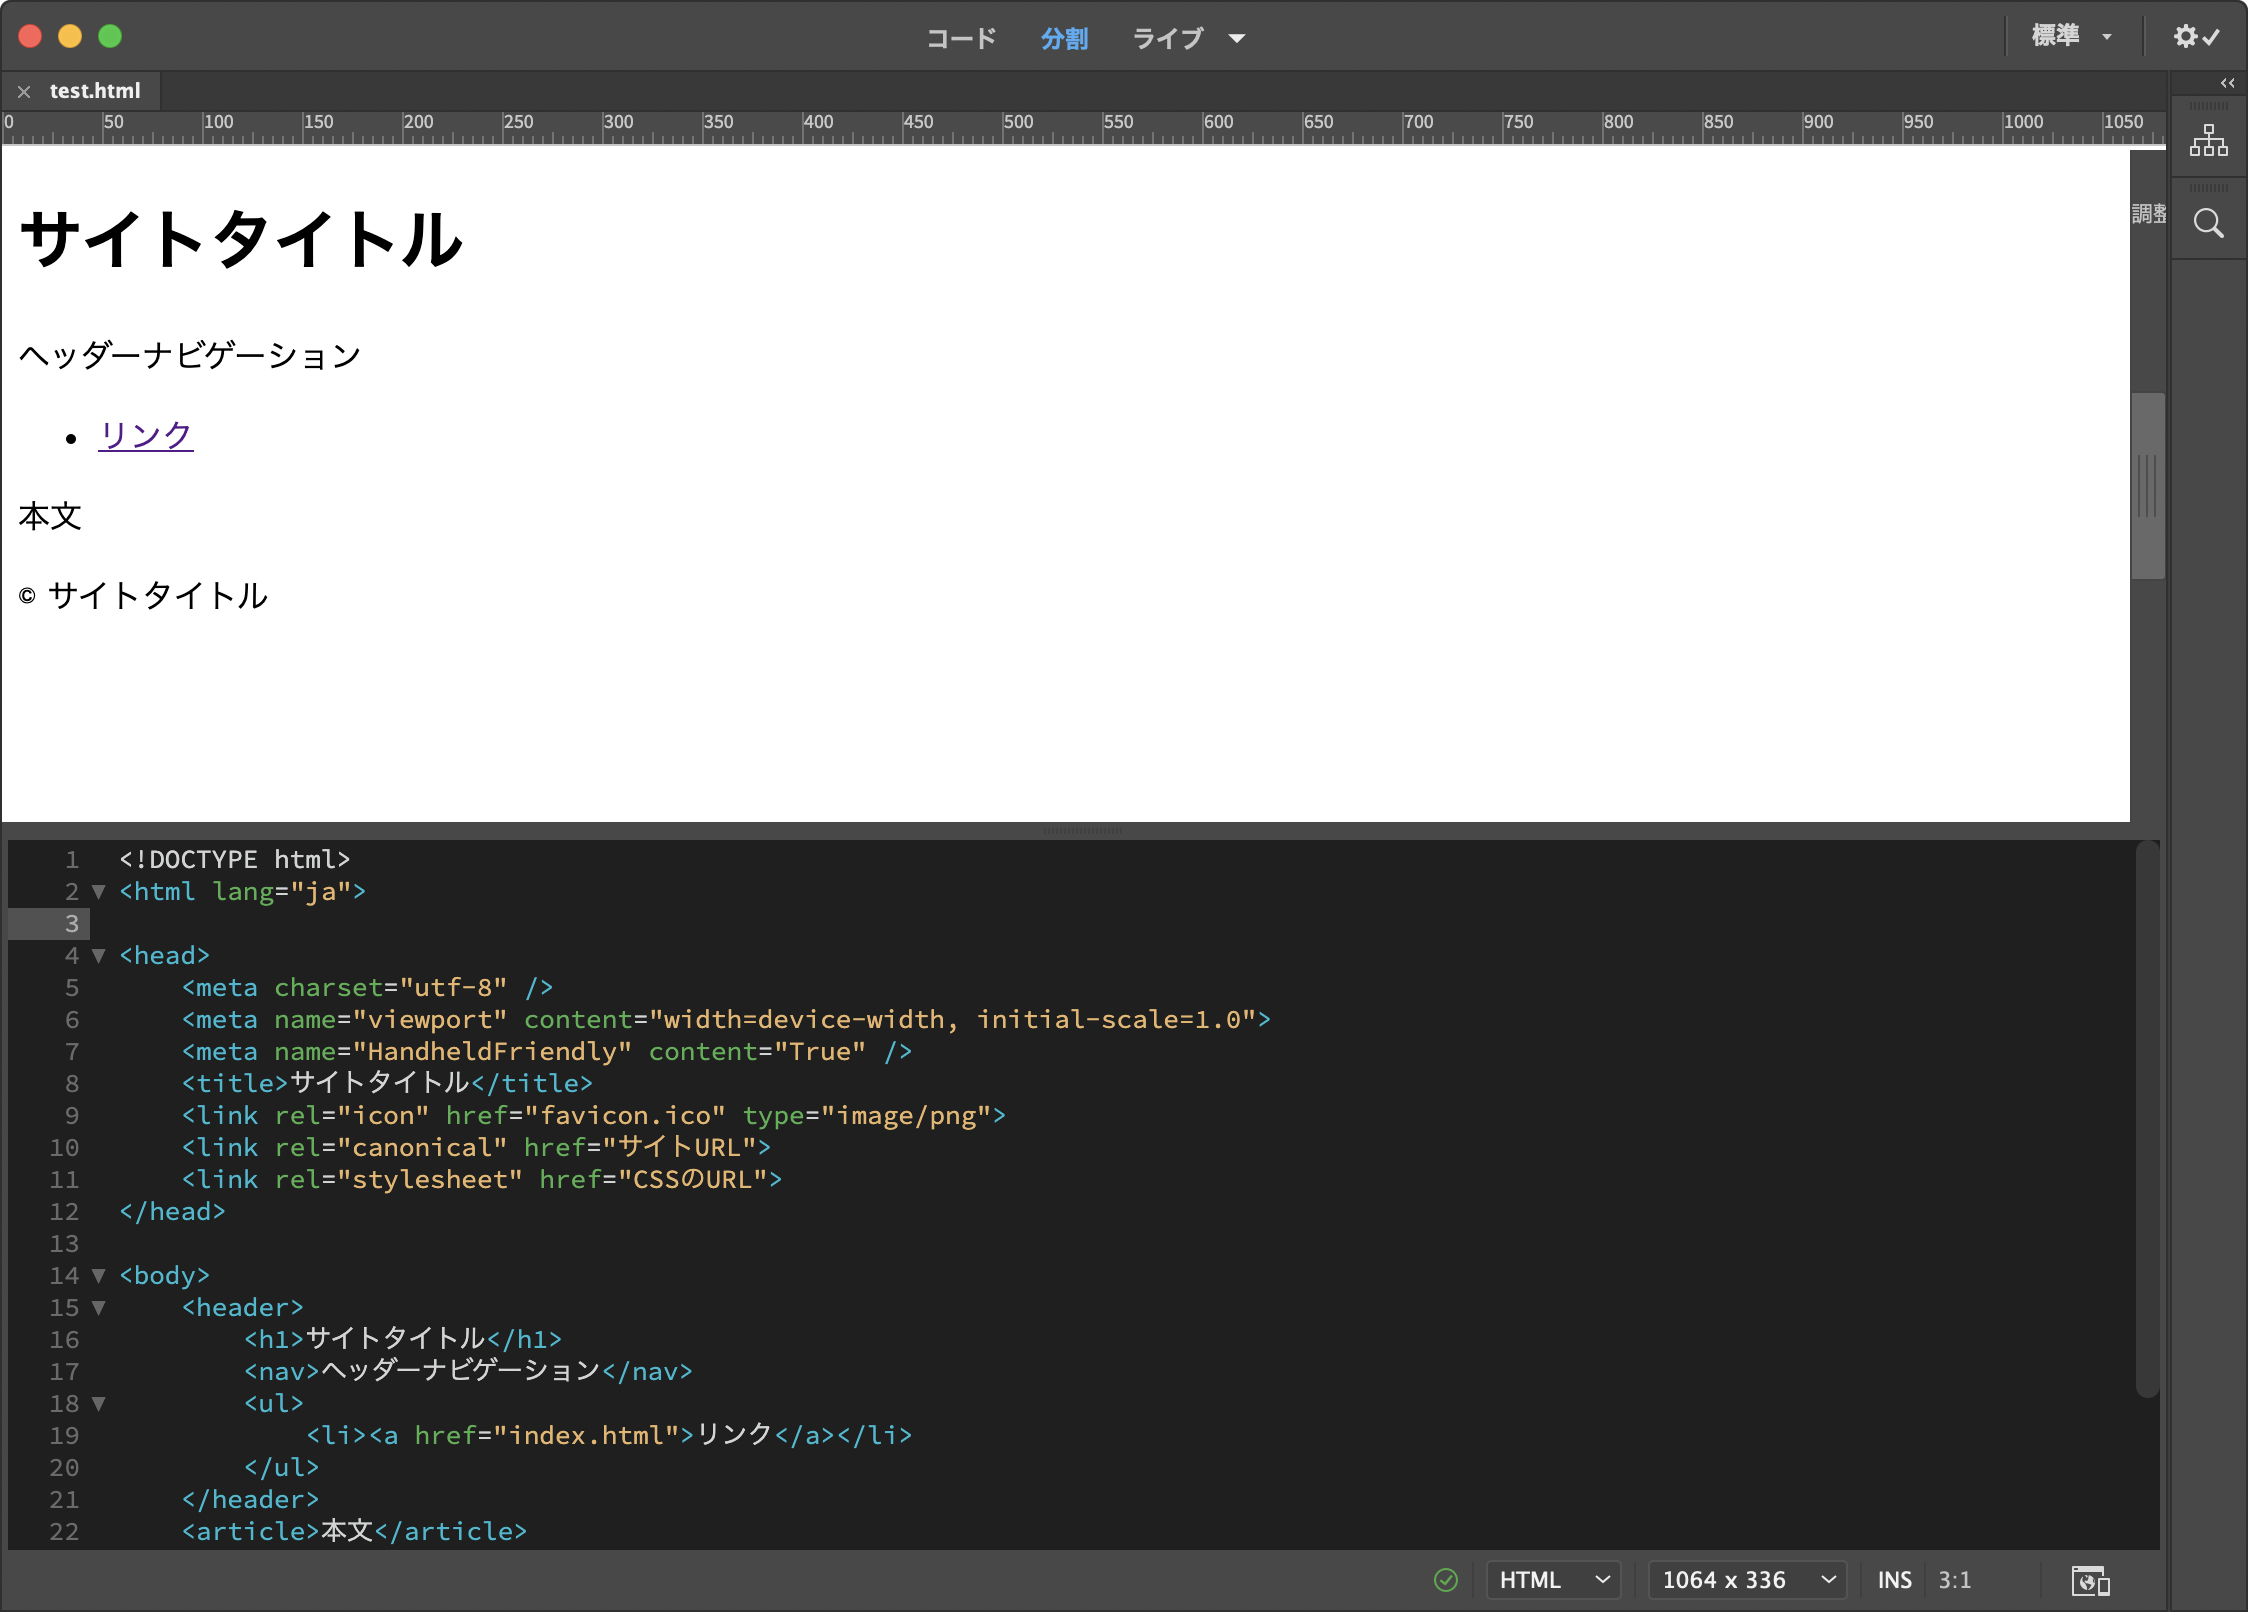Open the HTML document type dropdown in status bar
The image size is (2248, 1612).
[1552, 1580]
